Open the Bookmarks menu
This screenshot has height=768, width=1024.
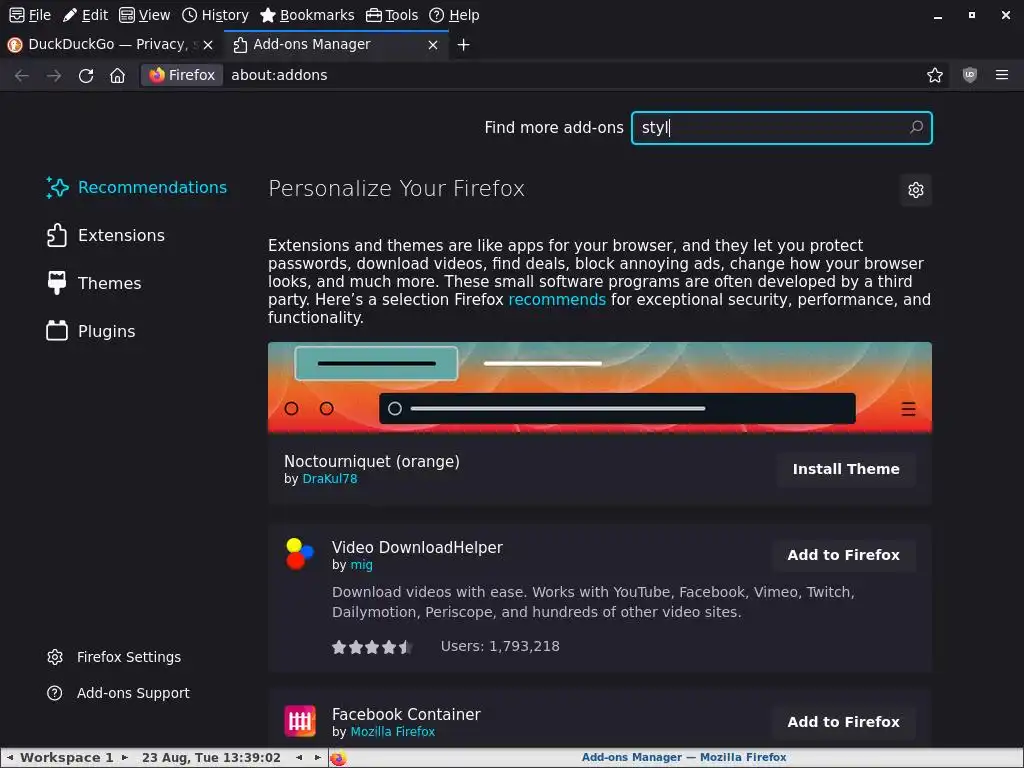click(307, 15)
